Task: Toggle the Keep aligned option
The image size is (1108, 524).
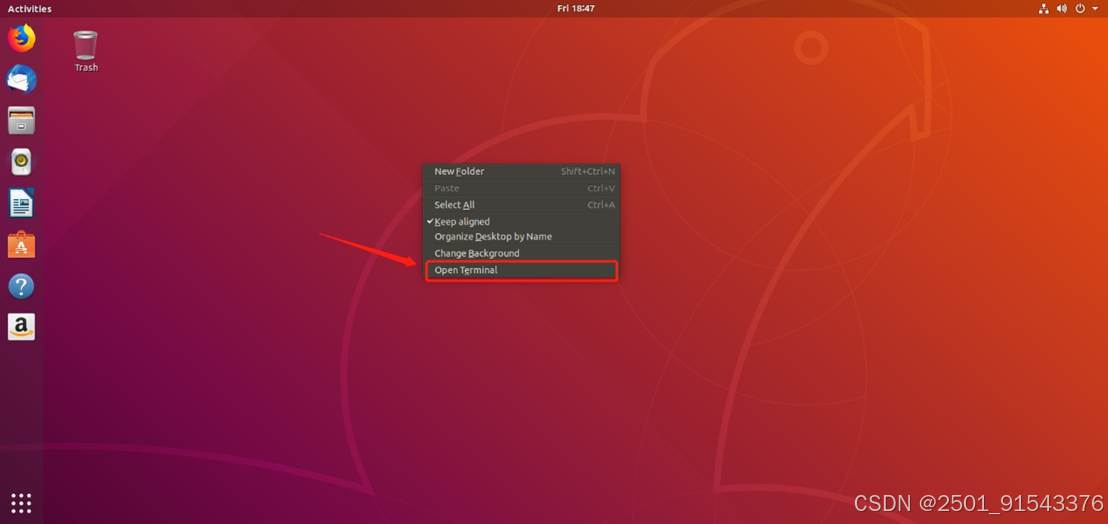Action: click(x=521, y=222)
